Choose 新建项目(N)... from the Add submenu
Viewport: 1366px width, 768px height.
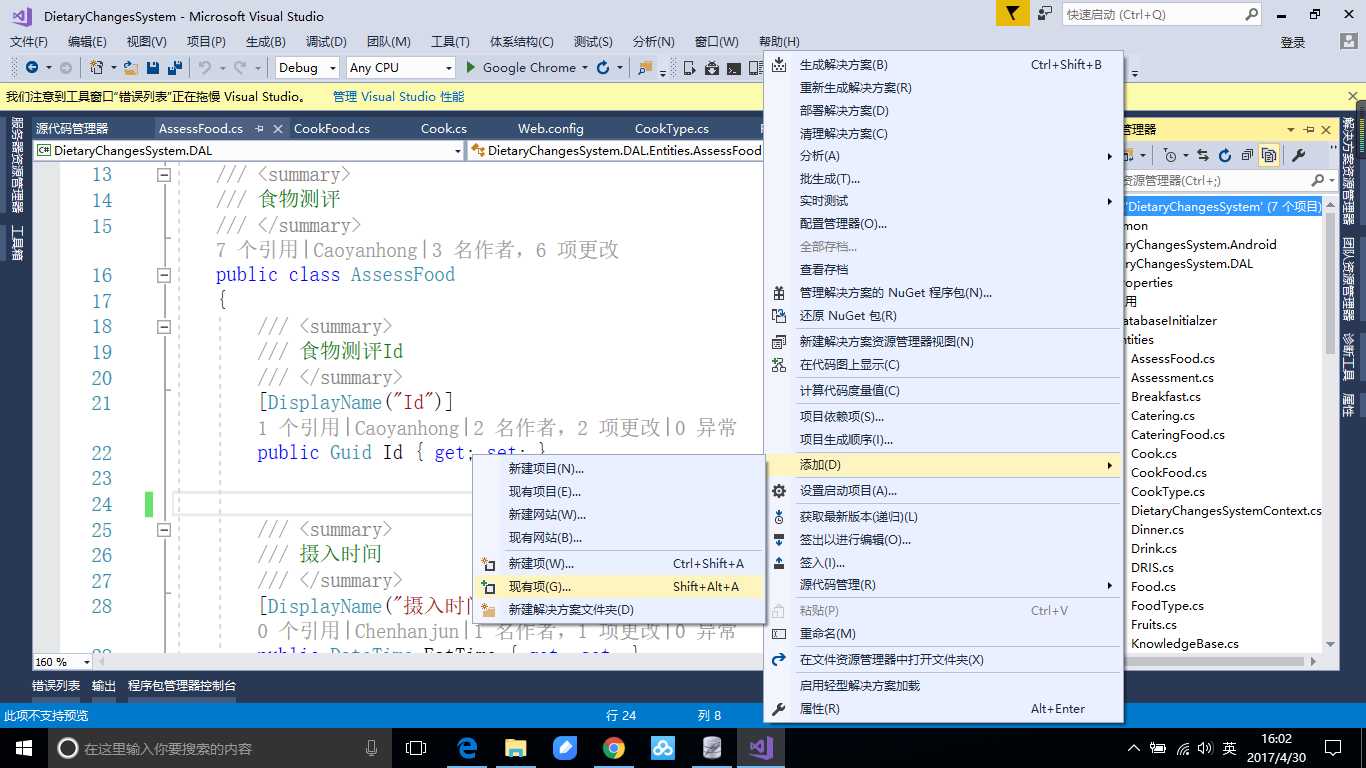point(618,468)
